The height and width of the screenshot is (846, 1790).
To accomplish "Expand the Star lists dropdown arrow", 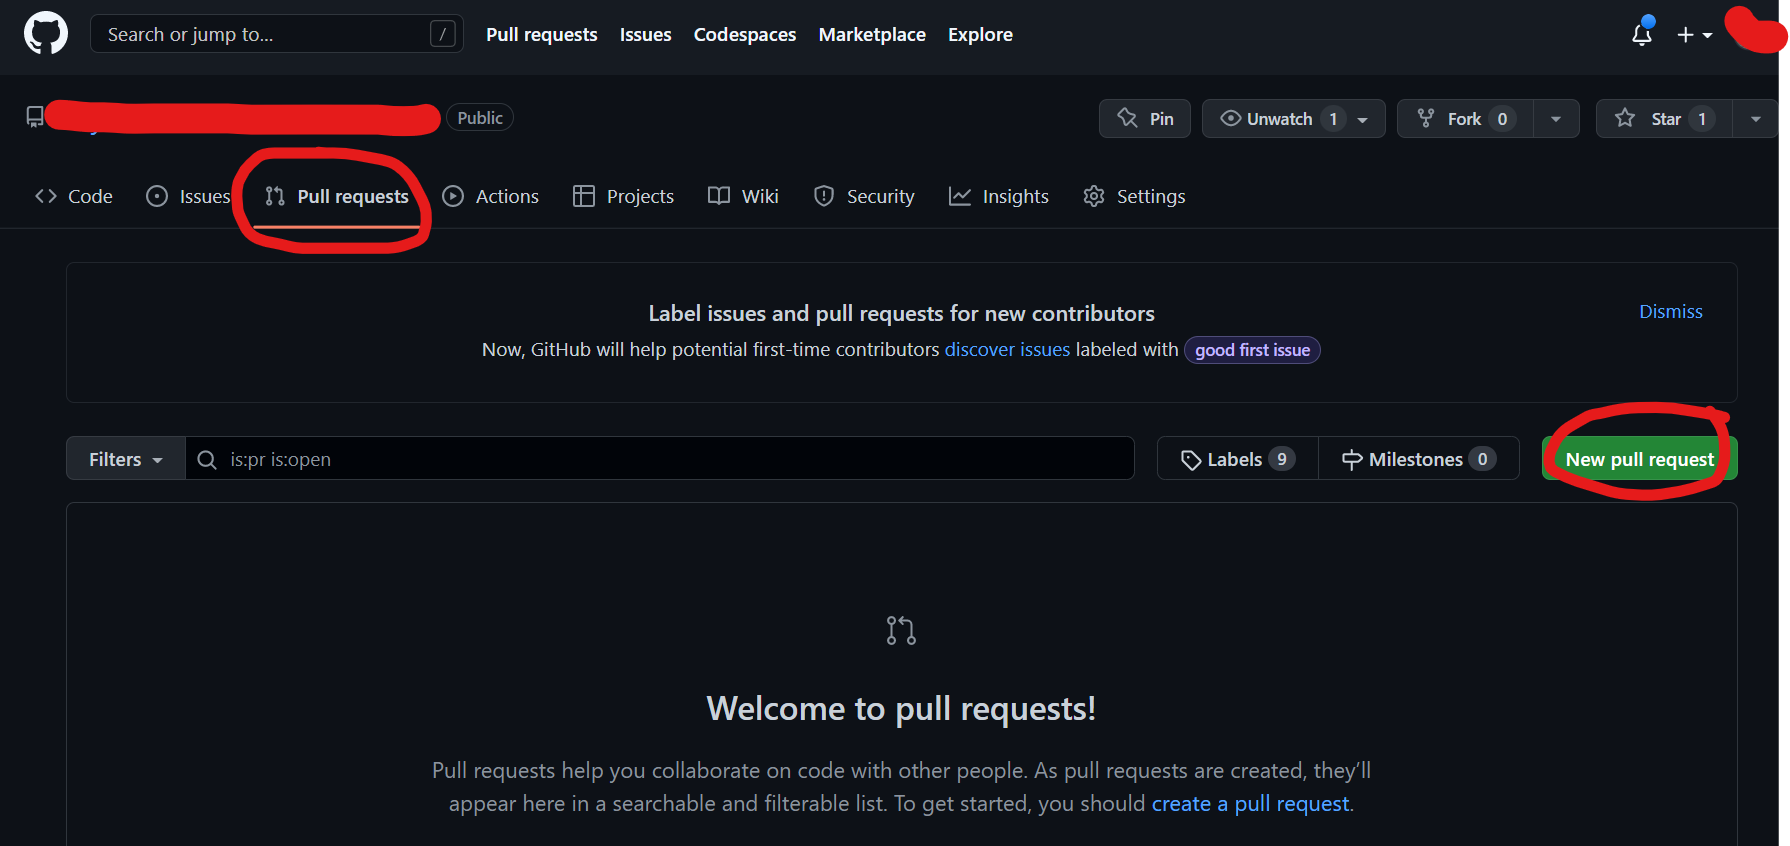I will point(1756,118).
